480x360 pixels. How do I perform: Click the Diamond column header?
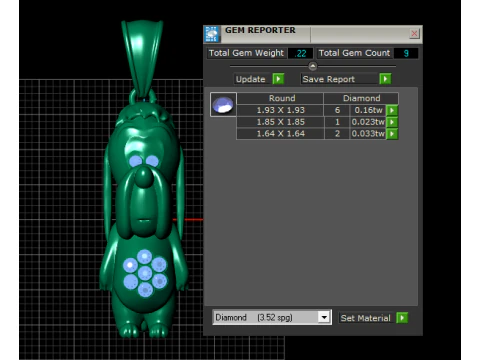click(x=361, y=98)
